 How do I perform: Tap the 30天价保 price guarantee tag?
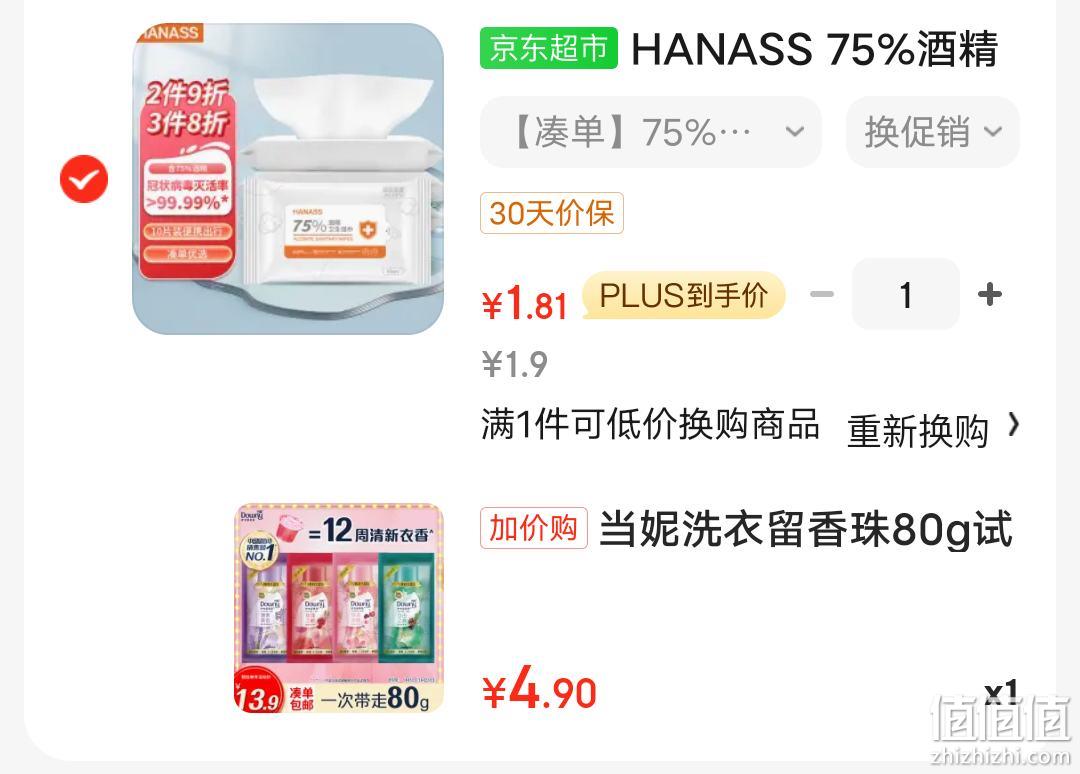552,213
